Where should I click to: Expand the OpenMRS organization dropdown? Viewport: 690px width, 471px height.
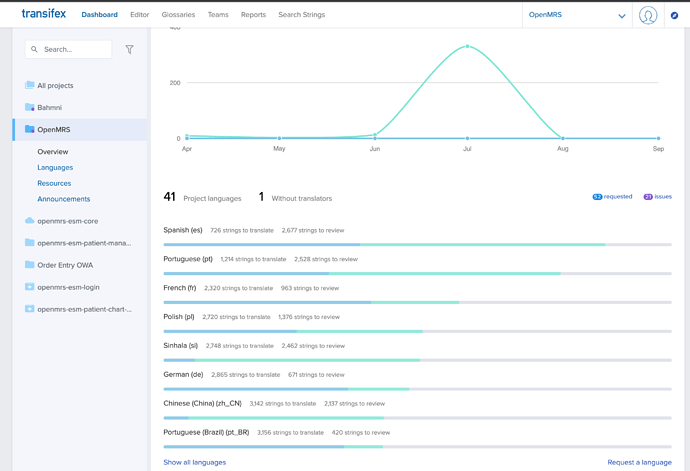coord(577,15)
